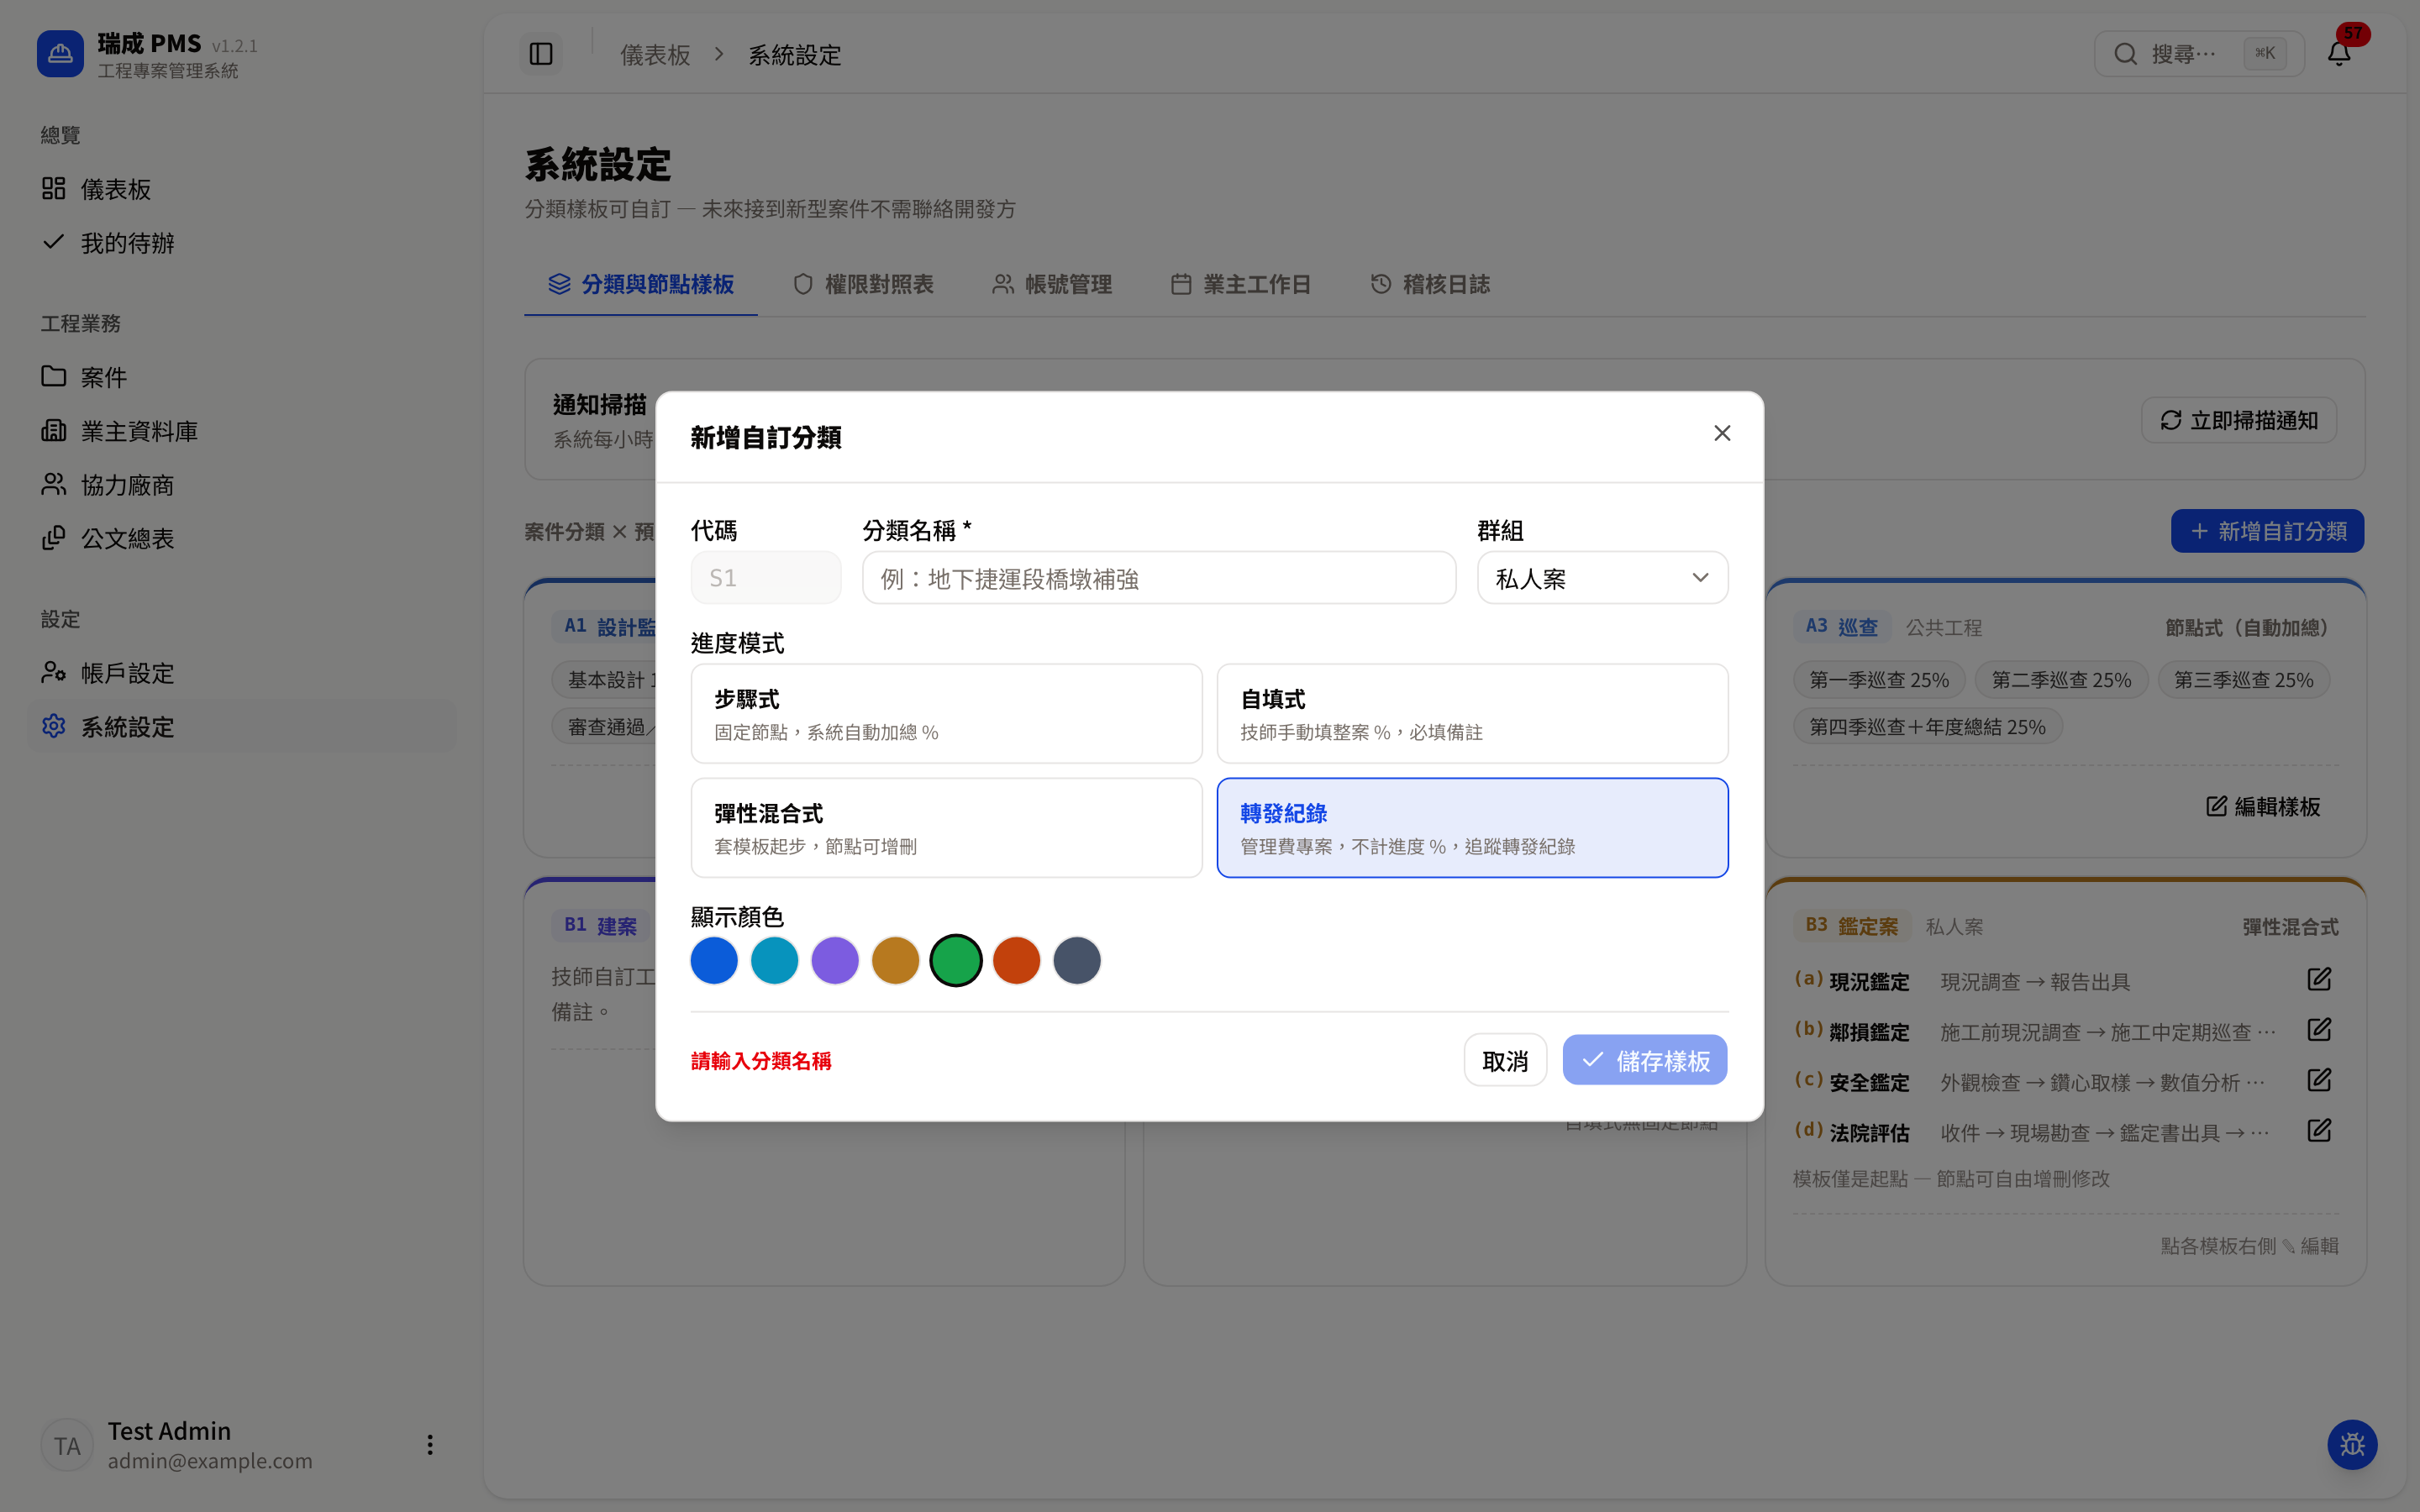Click the 分類名稱 input field

click(x=1158, y=578)
